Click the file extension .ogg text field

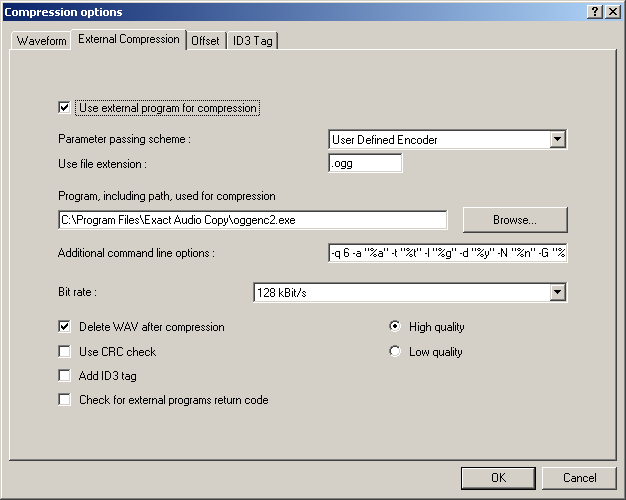coord(365,163)
